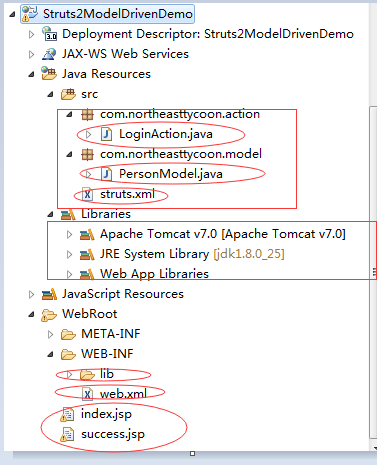Expand the JAX-WS Web Services node

coord(31,54)
